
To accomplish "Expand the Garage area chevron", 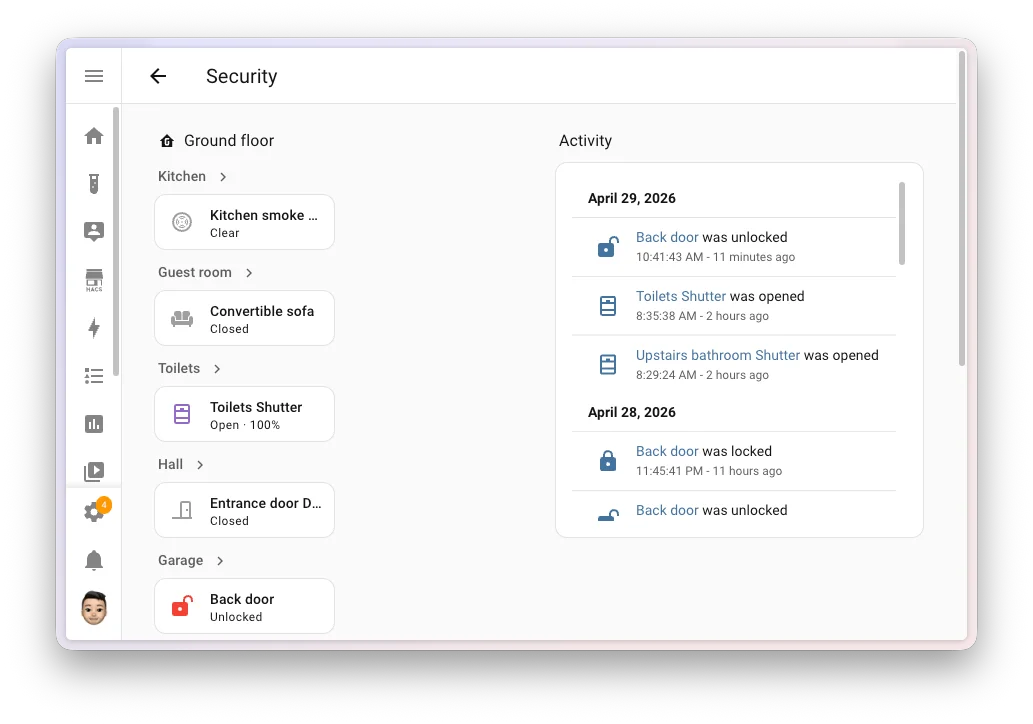I will (220, 561).
